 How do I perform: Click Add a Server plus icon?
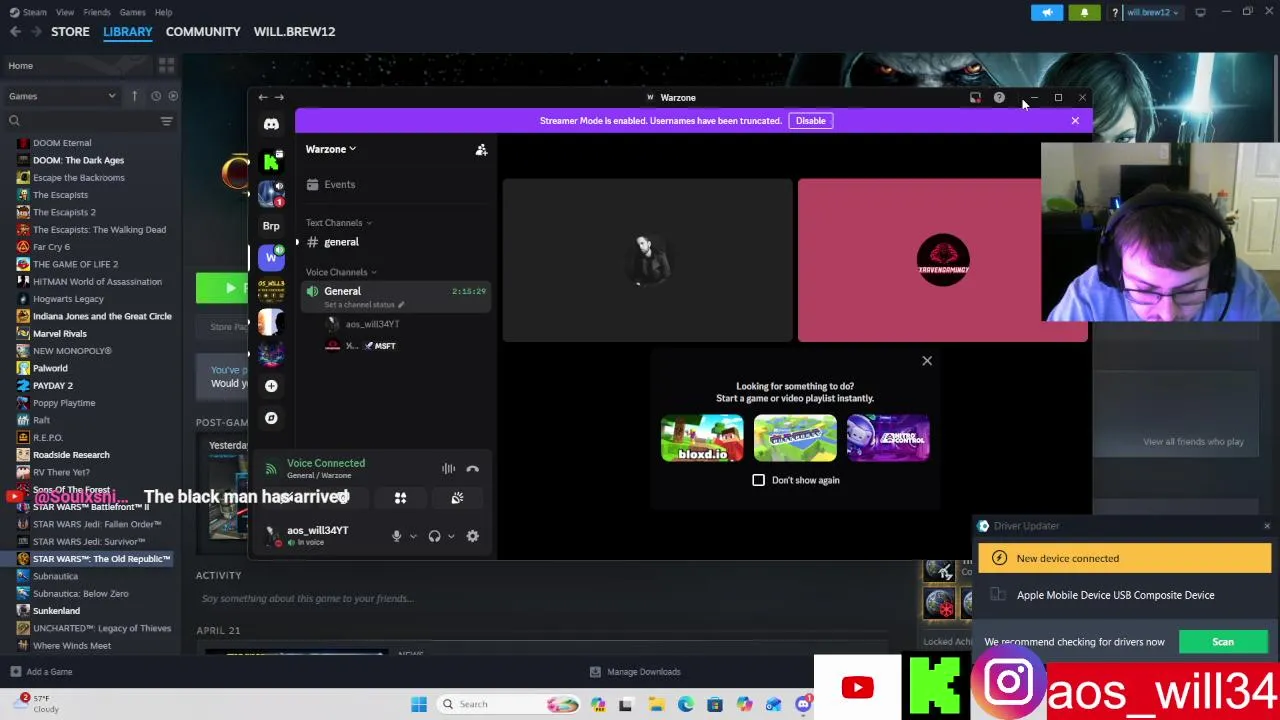pos(271,386)
